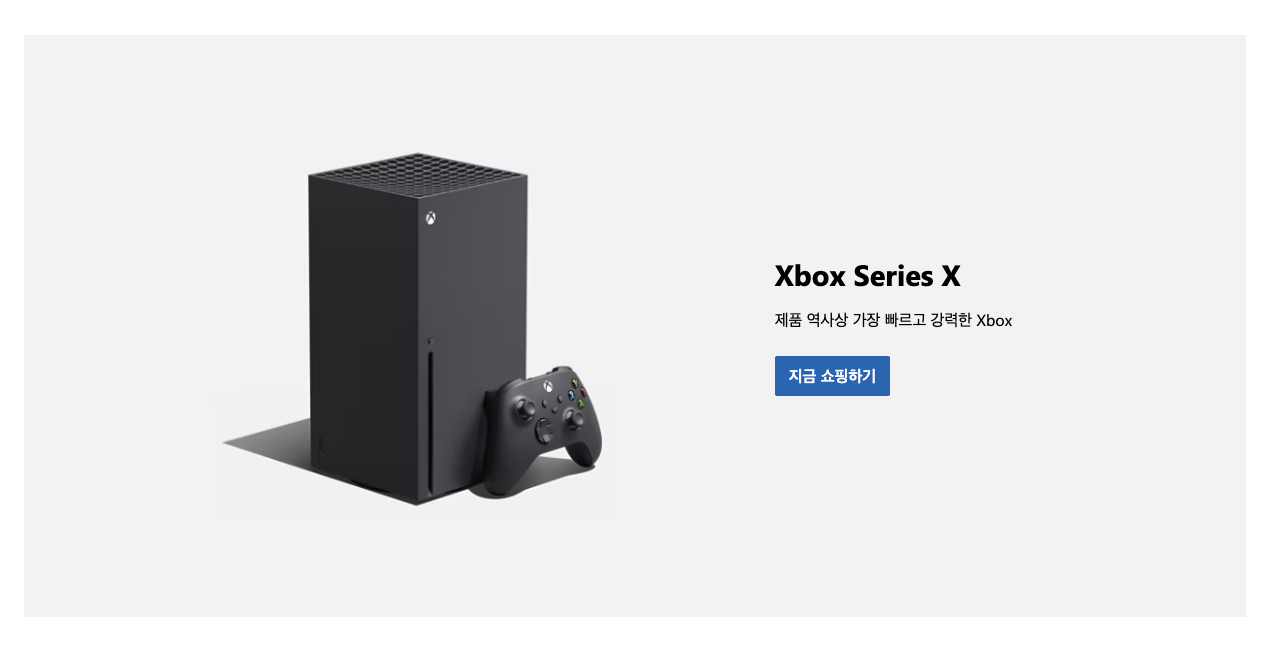Click the word 'Series' in the heading
1274x650 pixels.
(x=894, y=276)
